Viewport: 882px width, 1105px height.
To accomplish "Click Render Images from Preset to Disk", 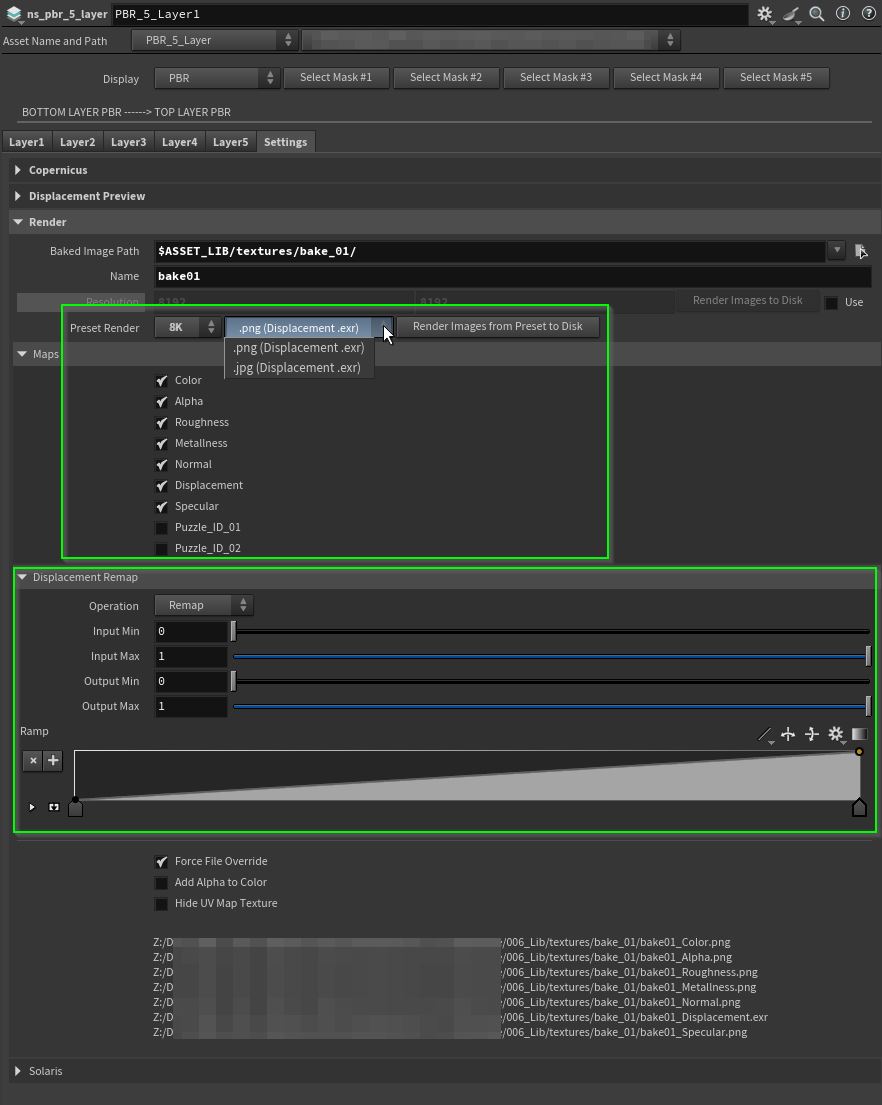I will pos(497,326).
